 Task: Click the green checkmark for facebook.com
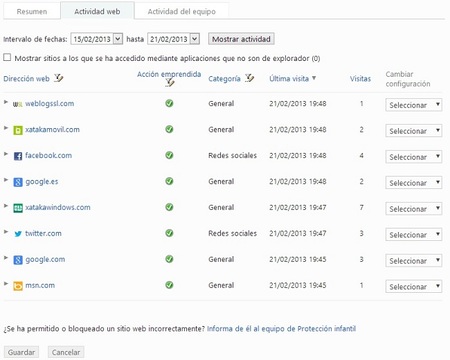point(169,155)
